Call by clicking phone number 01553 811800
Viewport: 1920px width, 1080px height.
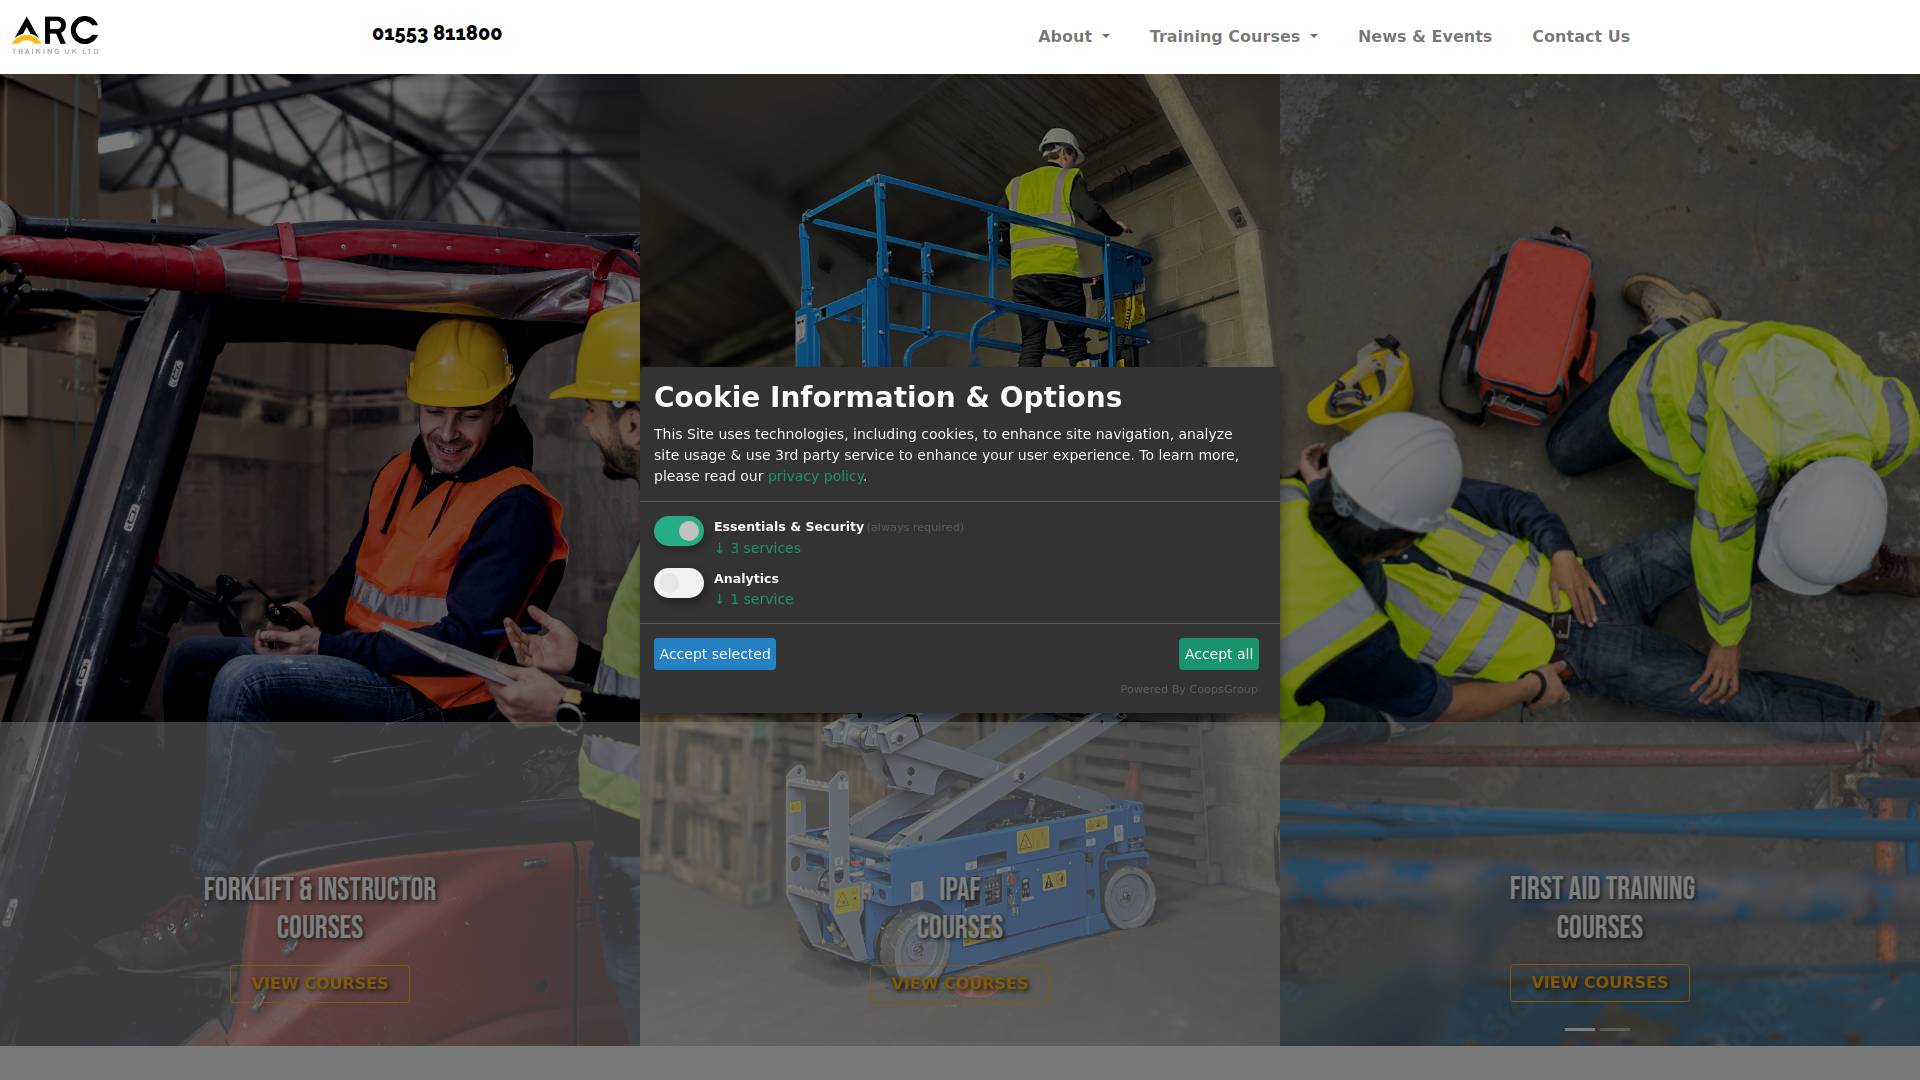click(x=437, y=33)
